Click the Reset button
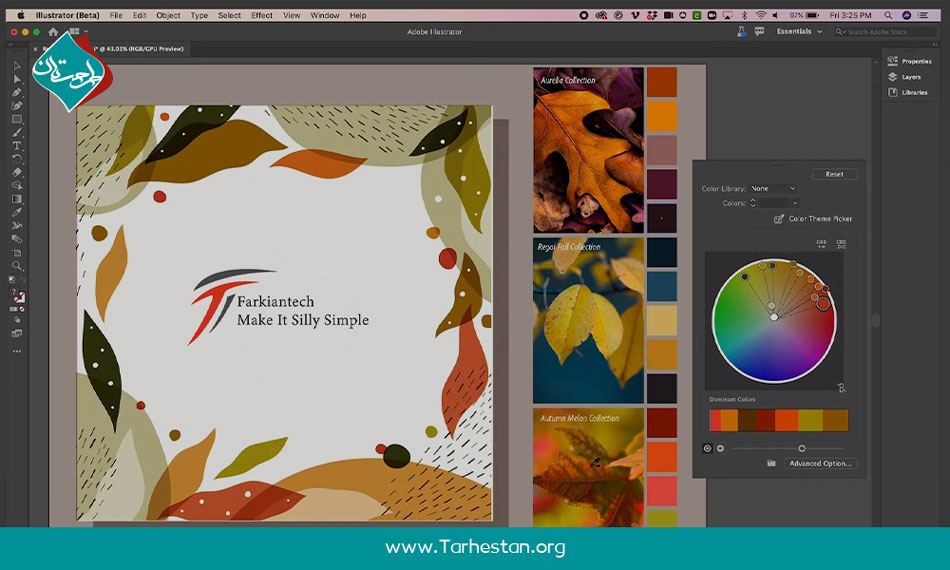 (834, 174)
